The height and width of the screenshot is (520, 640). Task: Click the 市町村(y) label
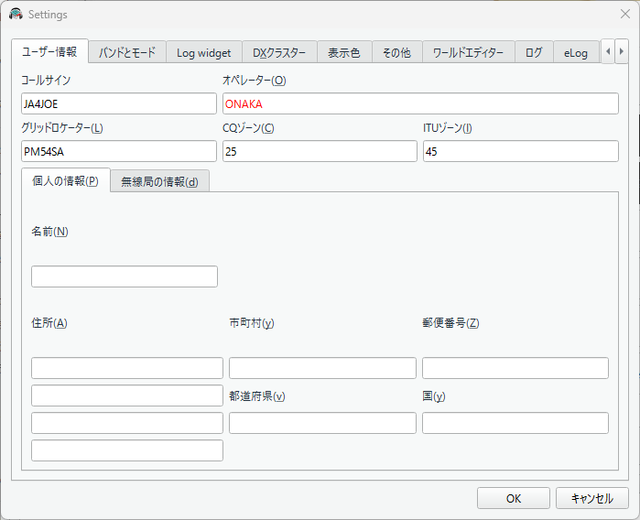click(x=251, y=323)
